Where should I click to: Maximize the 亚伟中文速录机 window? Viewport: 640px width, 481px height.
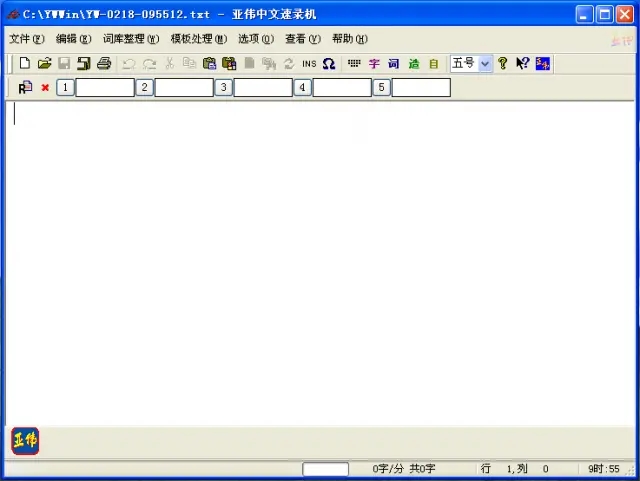[604, 15]
